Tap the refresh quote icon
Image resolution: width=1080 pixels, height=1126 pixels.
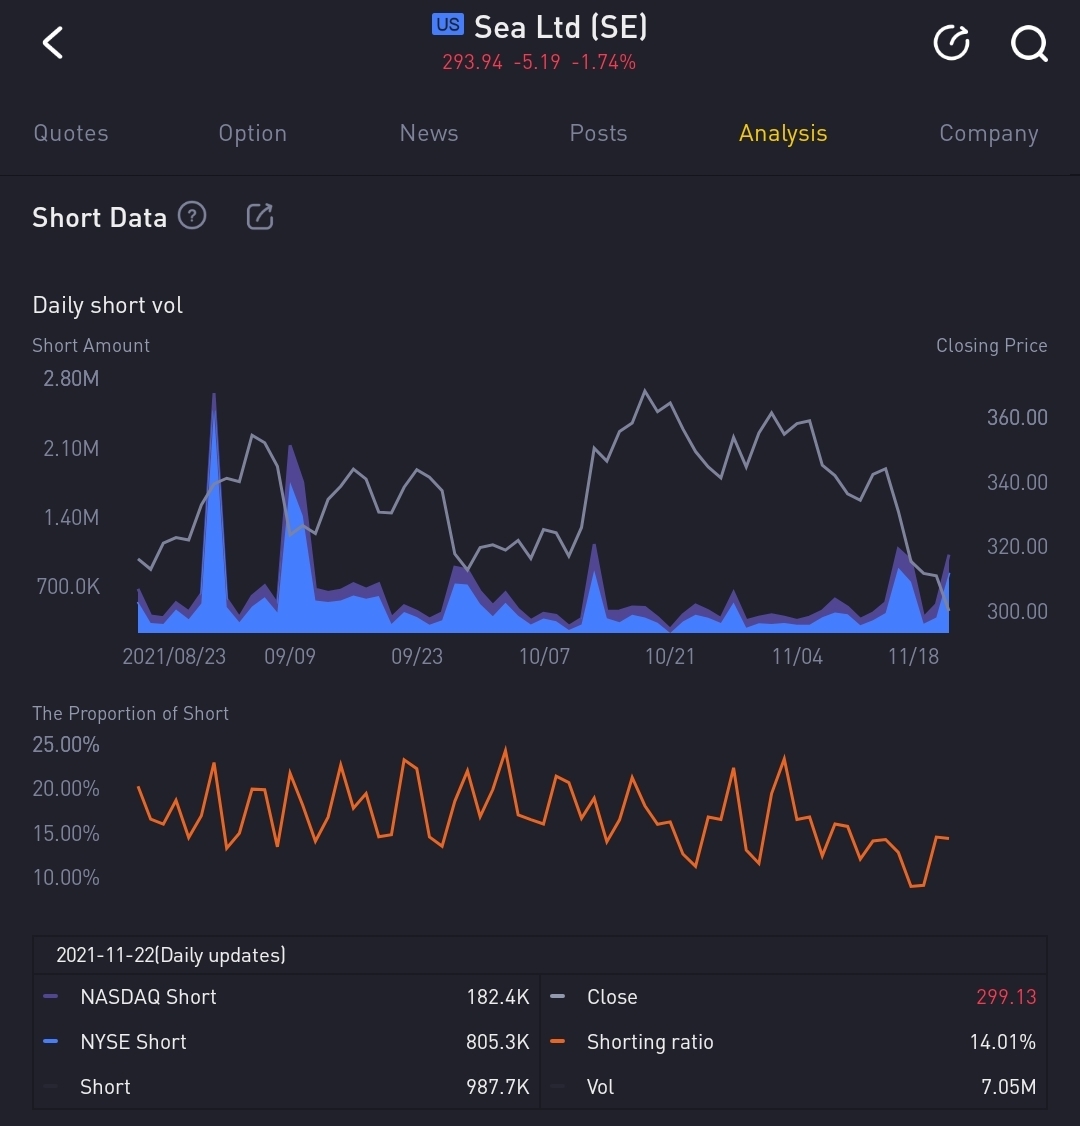[x=951, y=43]
